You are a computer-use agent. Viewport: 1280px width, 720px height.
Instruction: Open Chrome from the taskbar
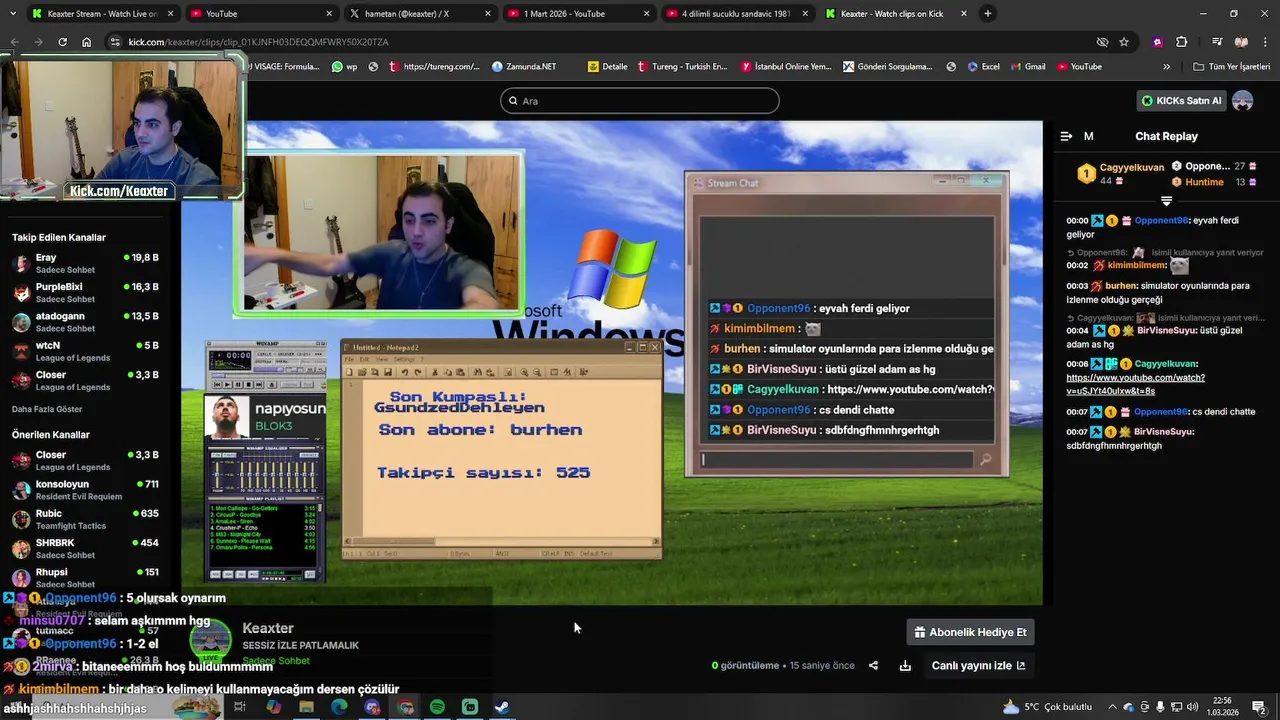(x=405, y=707)
